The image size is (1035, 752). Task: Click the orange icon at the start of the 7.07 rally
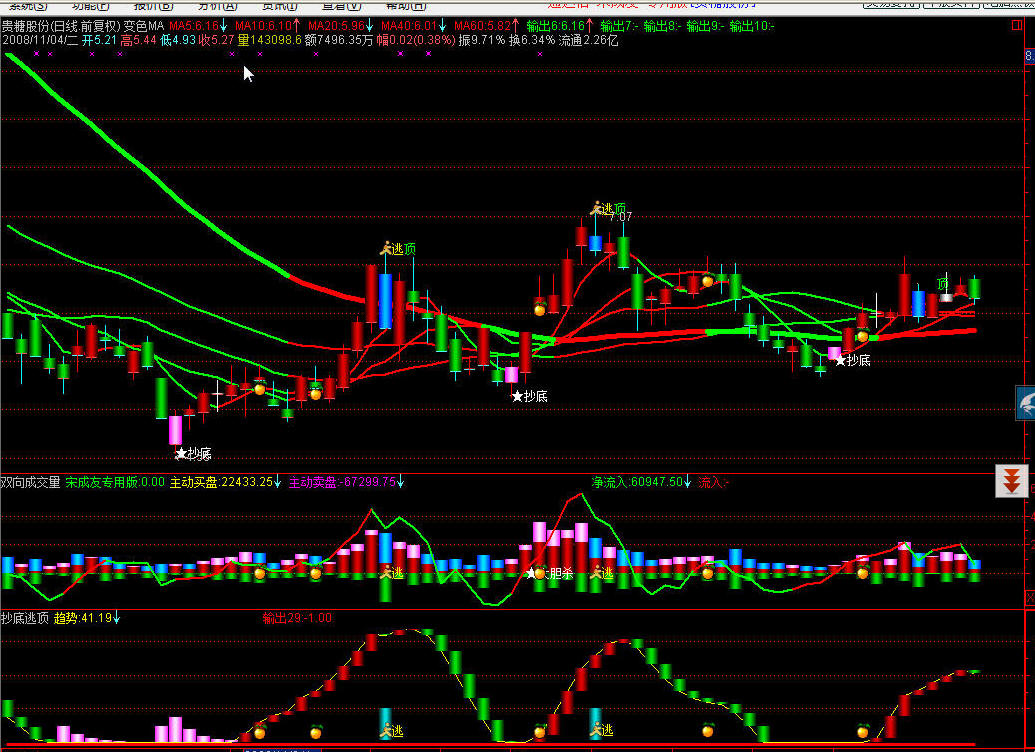[539, 308]
